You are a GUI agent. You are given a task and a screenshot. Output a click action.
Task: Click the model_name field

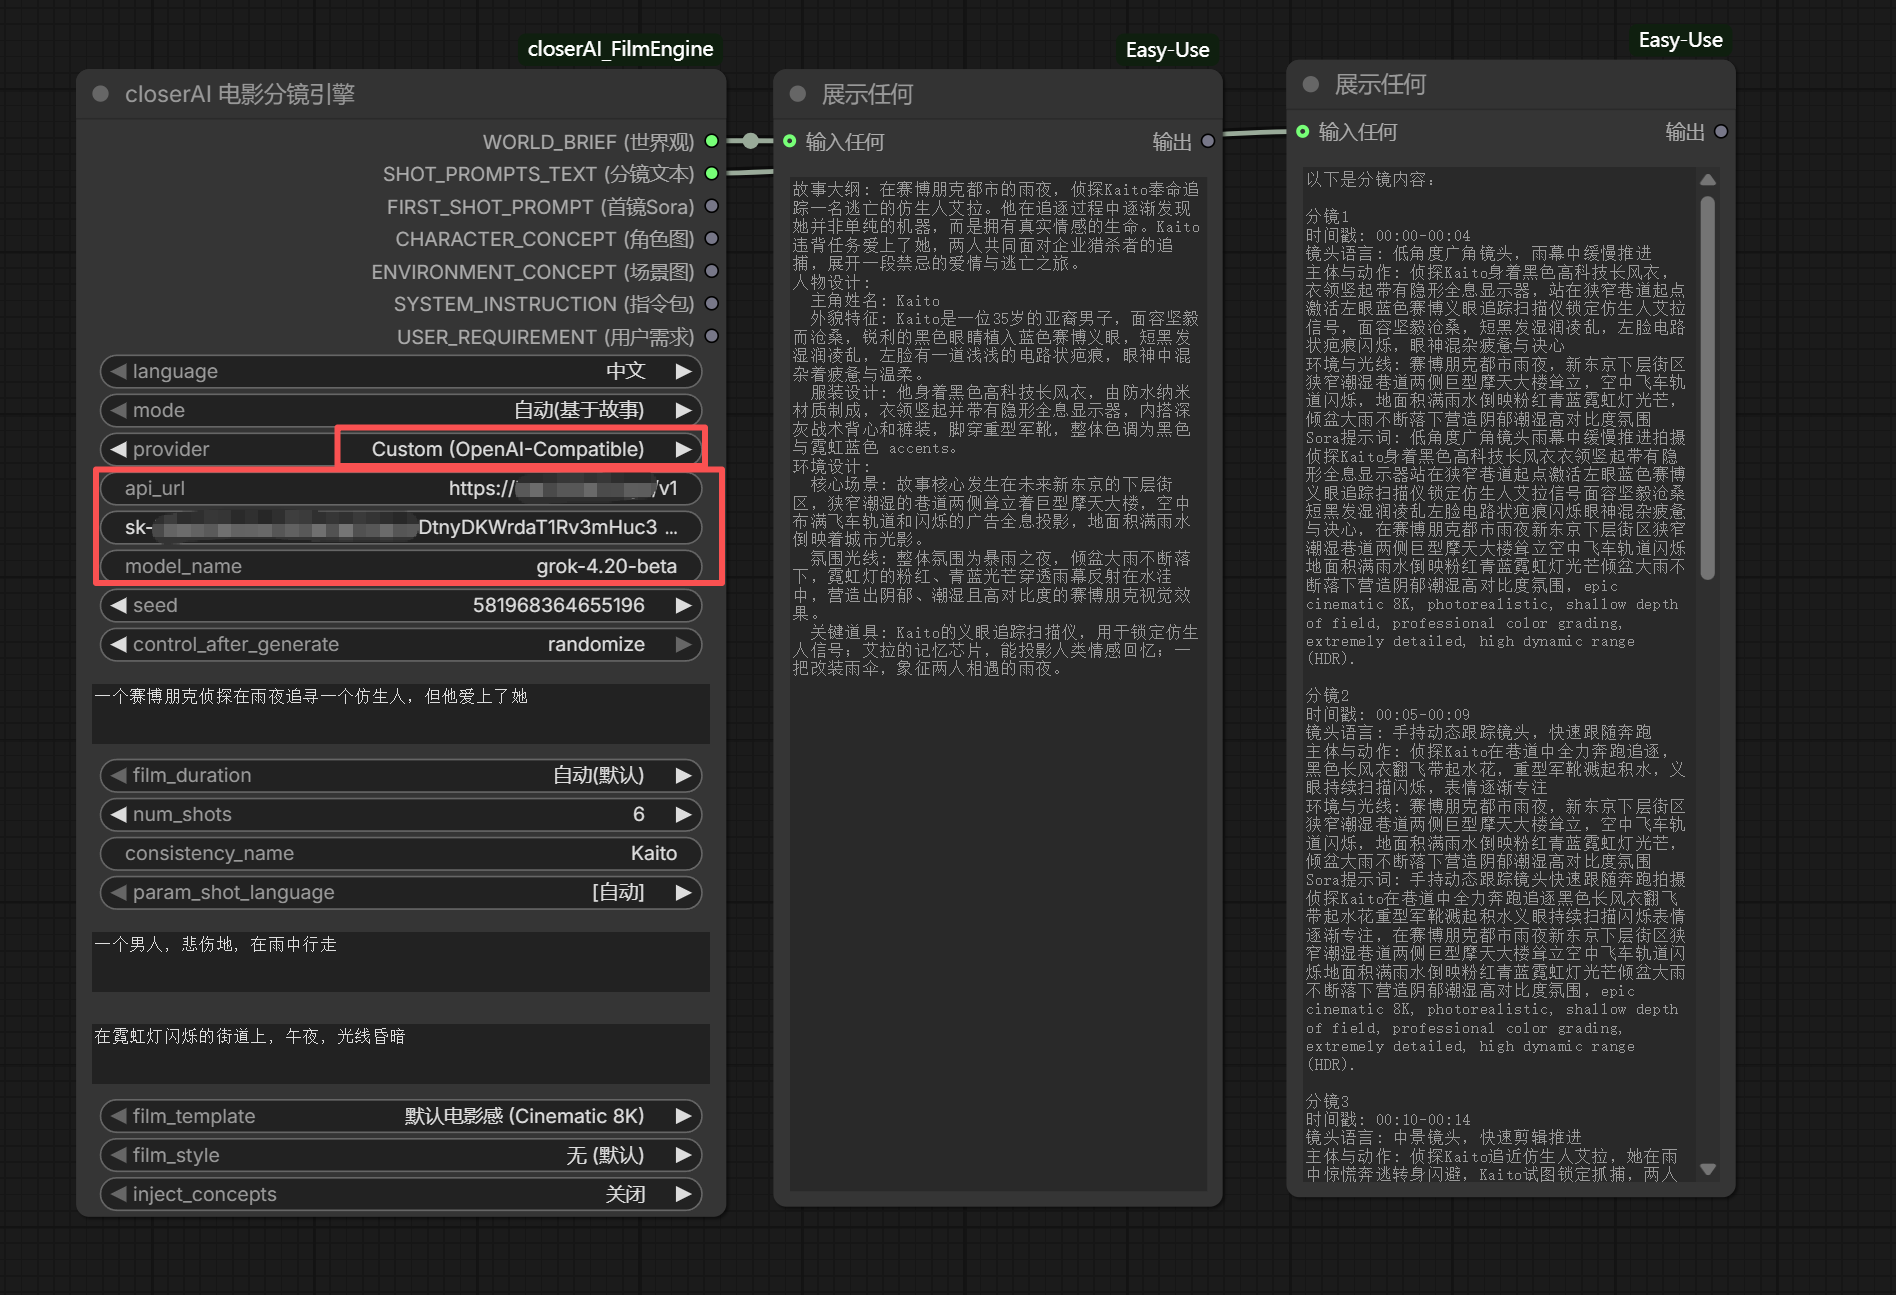(400, 566)
